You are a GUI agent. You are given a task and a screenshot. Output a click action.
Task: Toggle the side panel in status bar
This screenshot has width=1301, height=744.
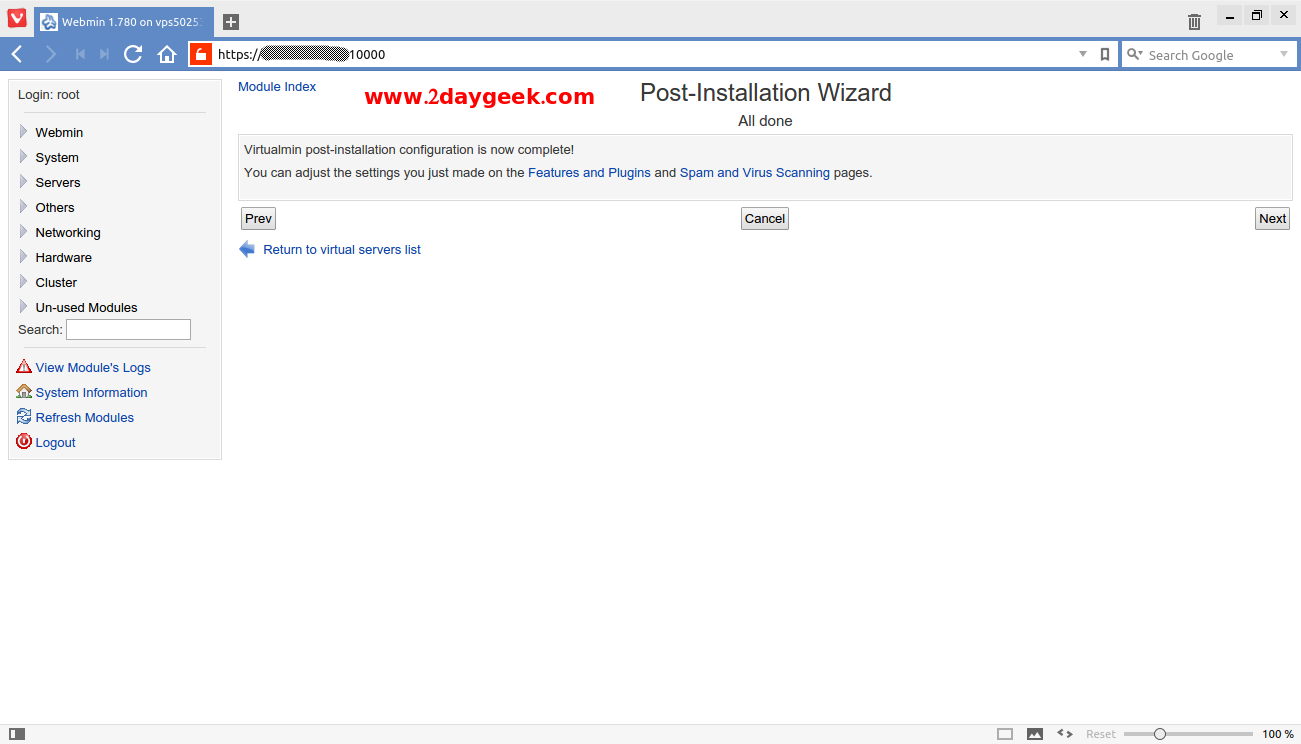click(x=17, y=734)
